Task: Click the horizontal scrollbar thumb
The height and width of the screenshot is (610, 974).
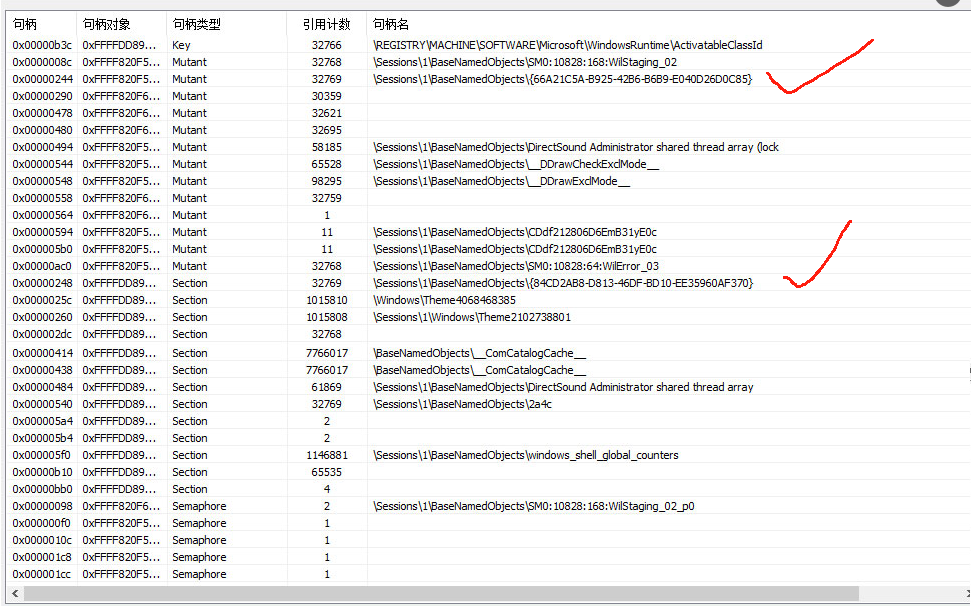Action: point(440,594)
